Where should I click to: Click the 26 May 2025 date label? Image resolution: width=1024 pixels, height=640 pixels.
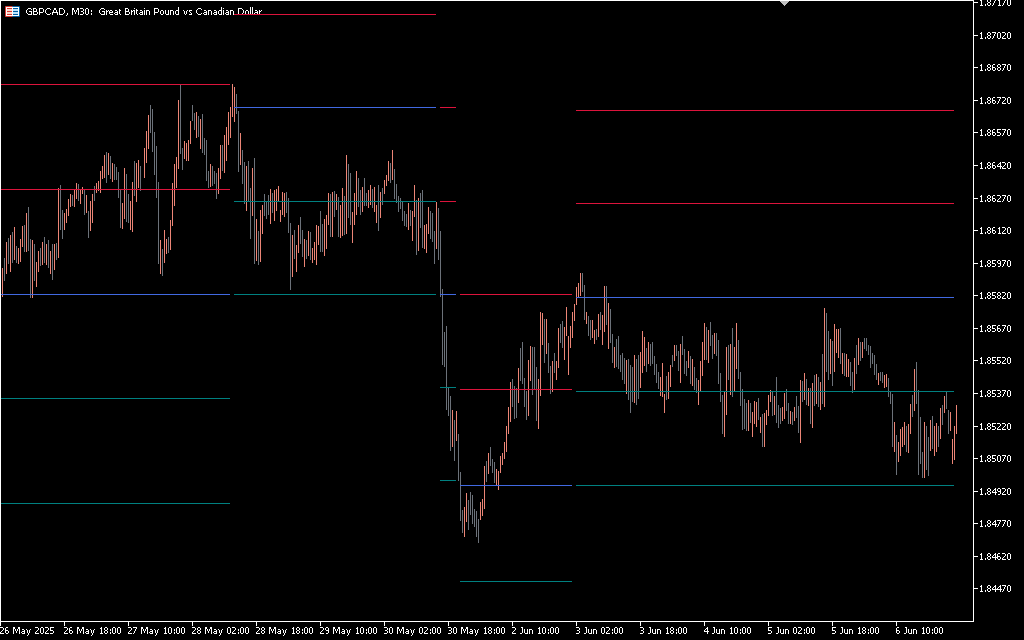click(26, 631)
